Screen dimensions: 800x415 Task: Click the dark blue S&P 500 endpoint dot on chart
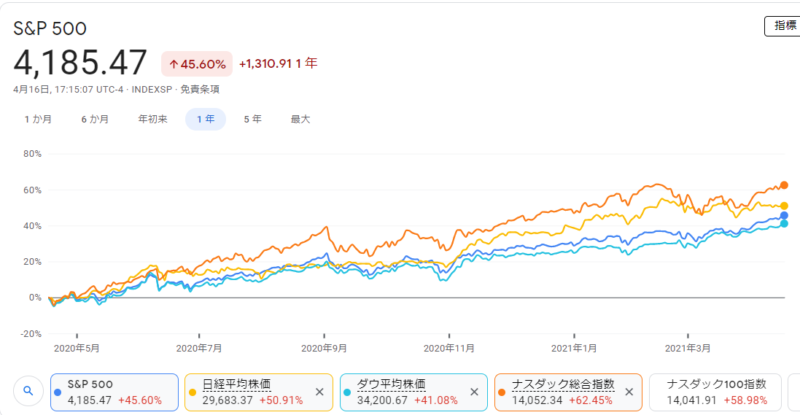click(784, 216)
